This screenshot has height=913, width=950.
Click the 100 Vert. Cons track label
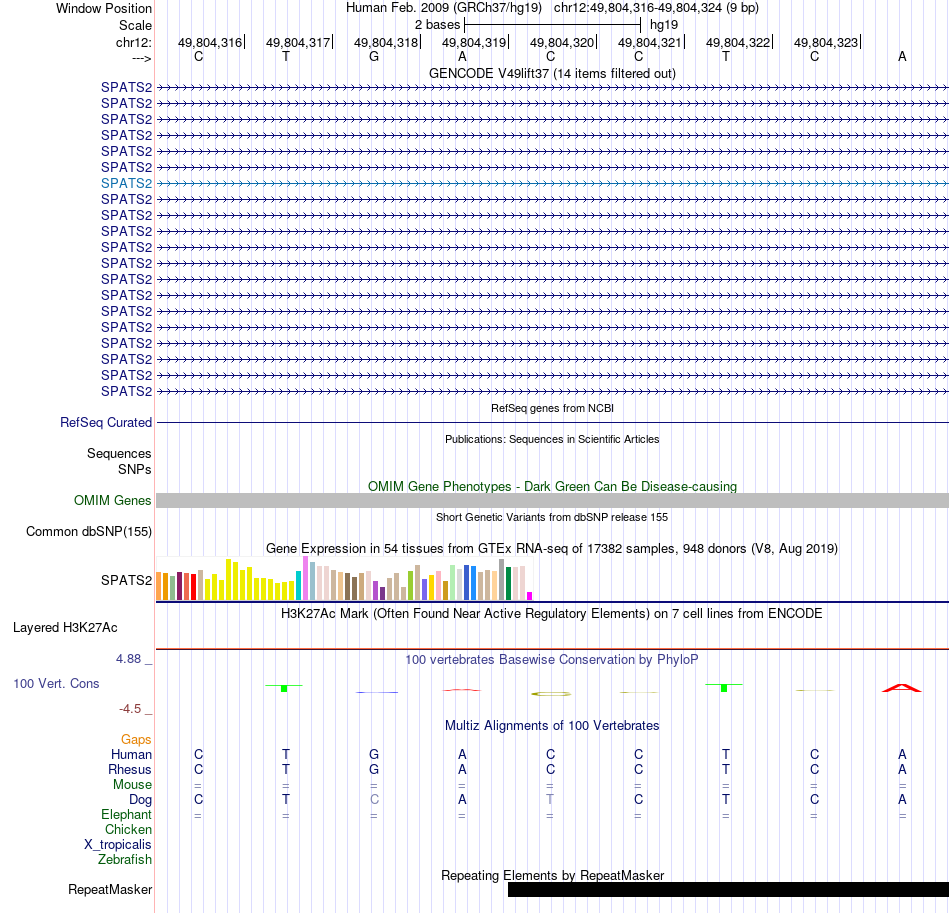[56, 683]
